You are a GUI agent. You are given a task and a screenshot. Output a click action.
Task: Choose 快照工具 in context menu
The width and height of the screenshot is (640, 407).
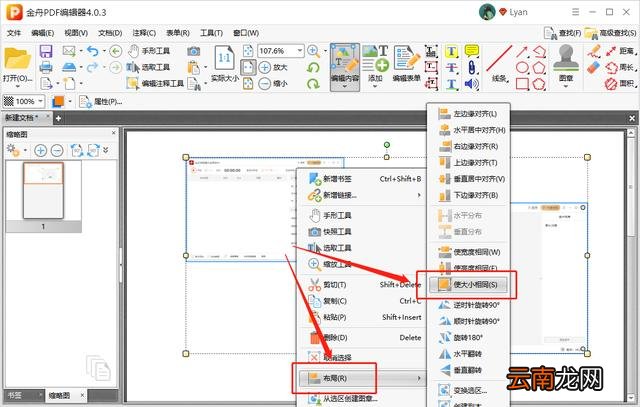364,231
